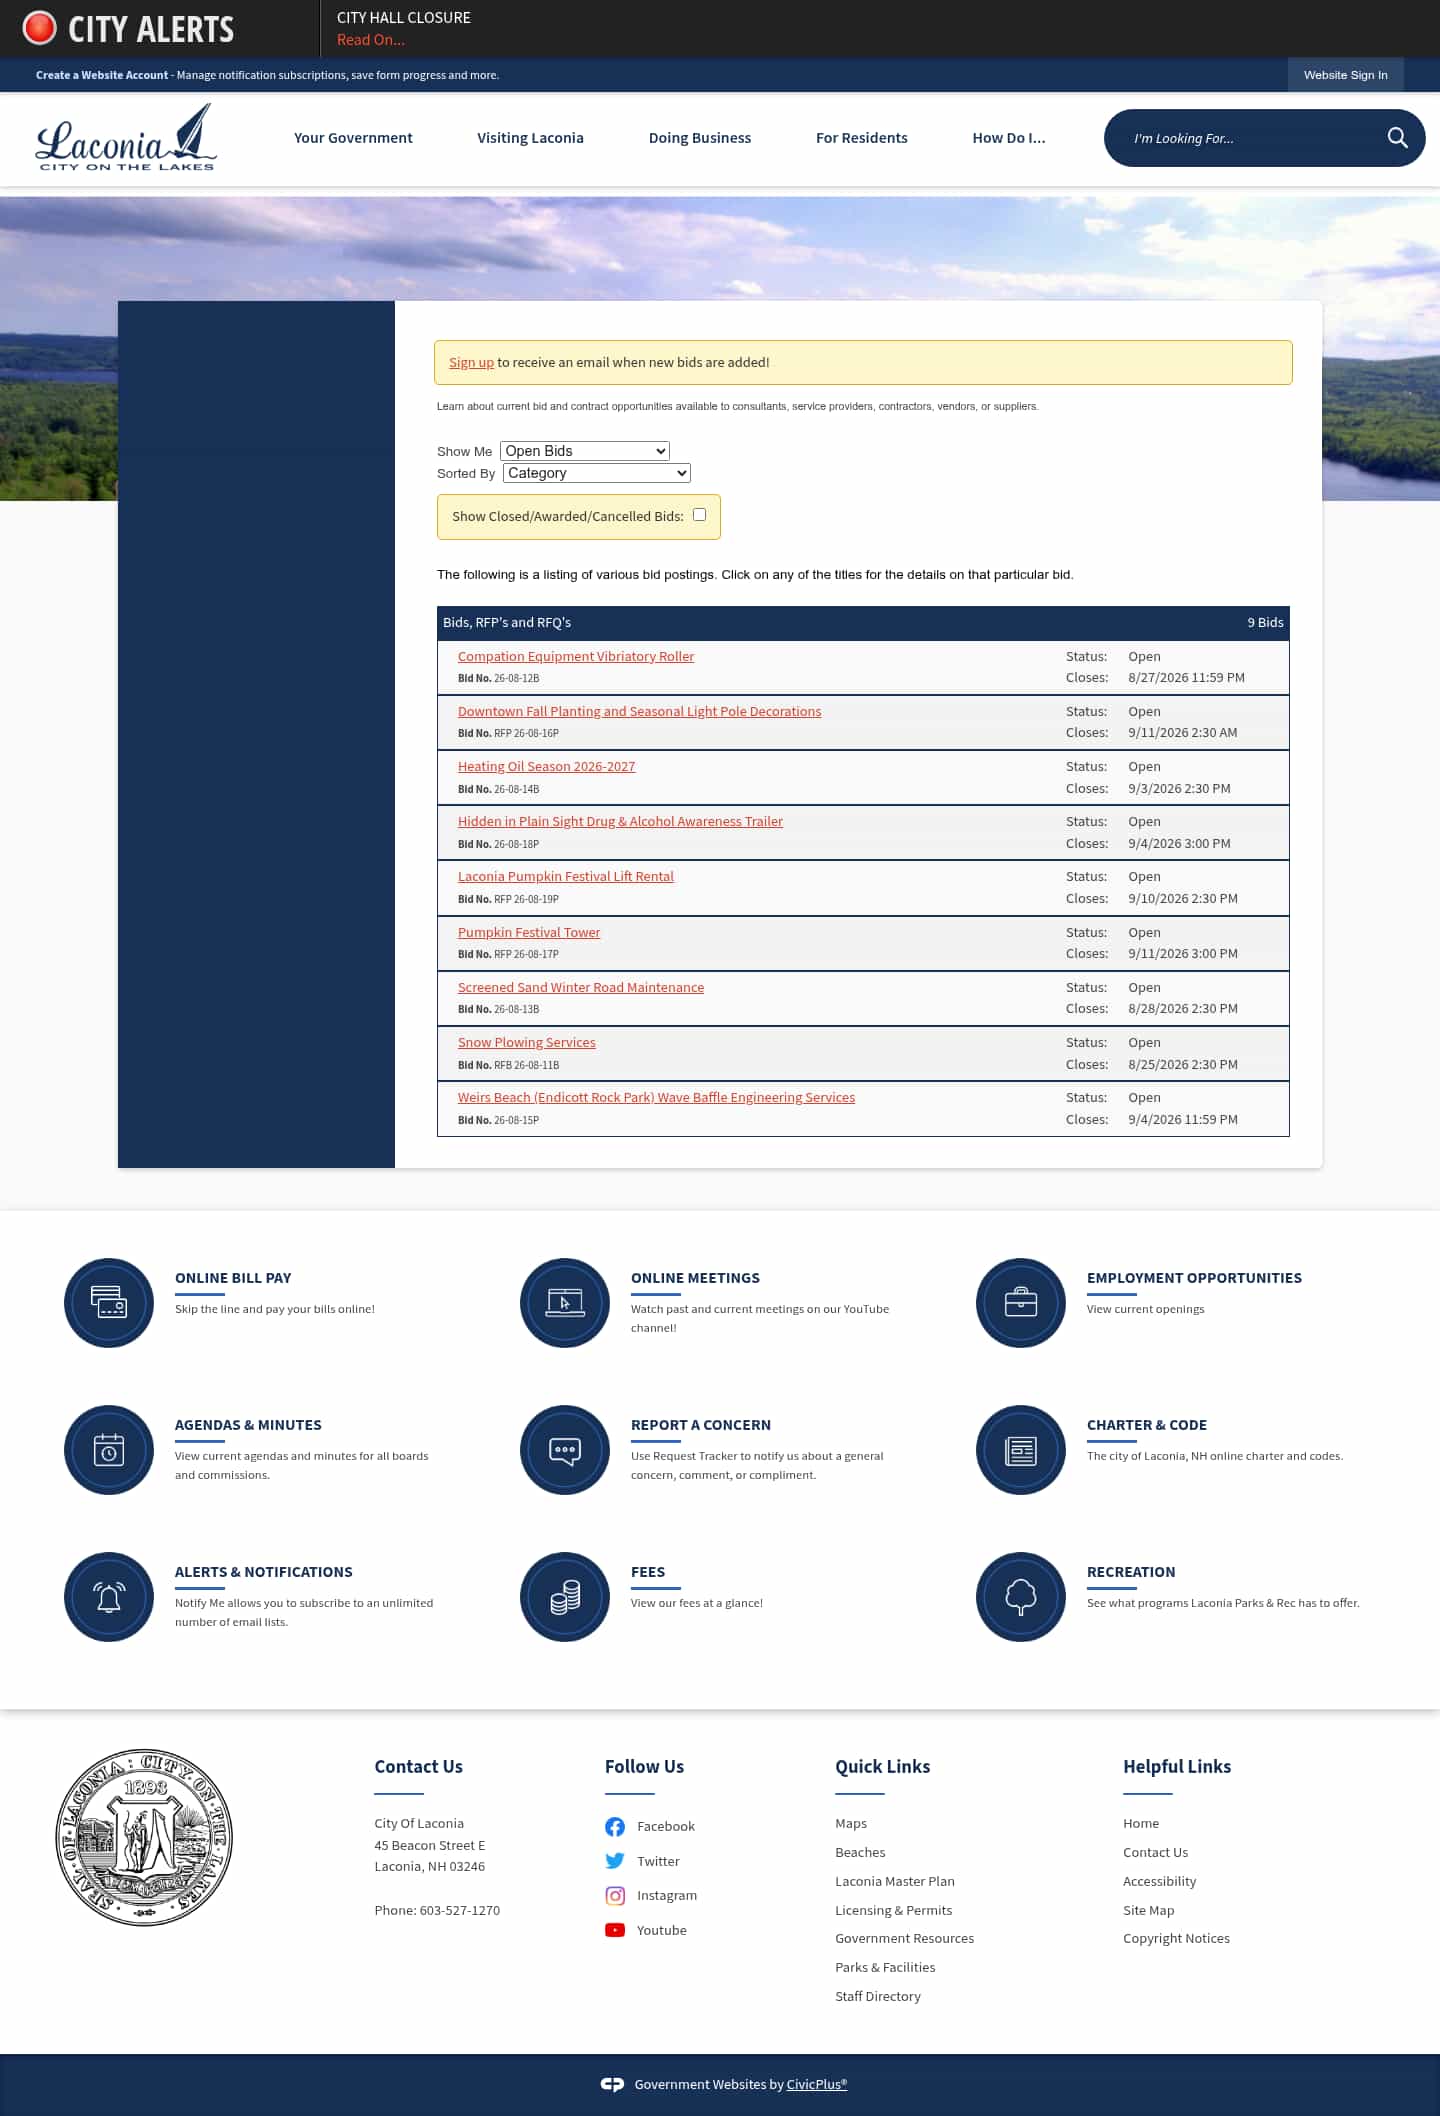
Task: Click the Report a Concern chat icon
Action: click(x=565, y=1450)
